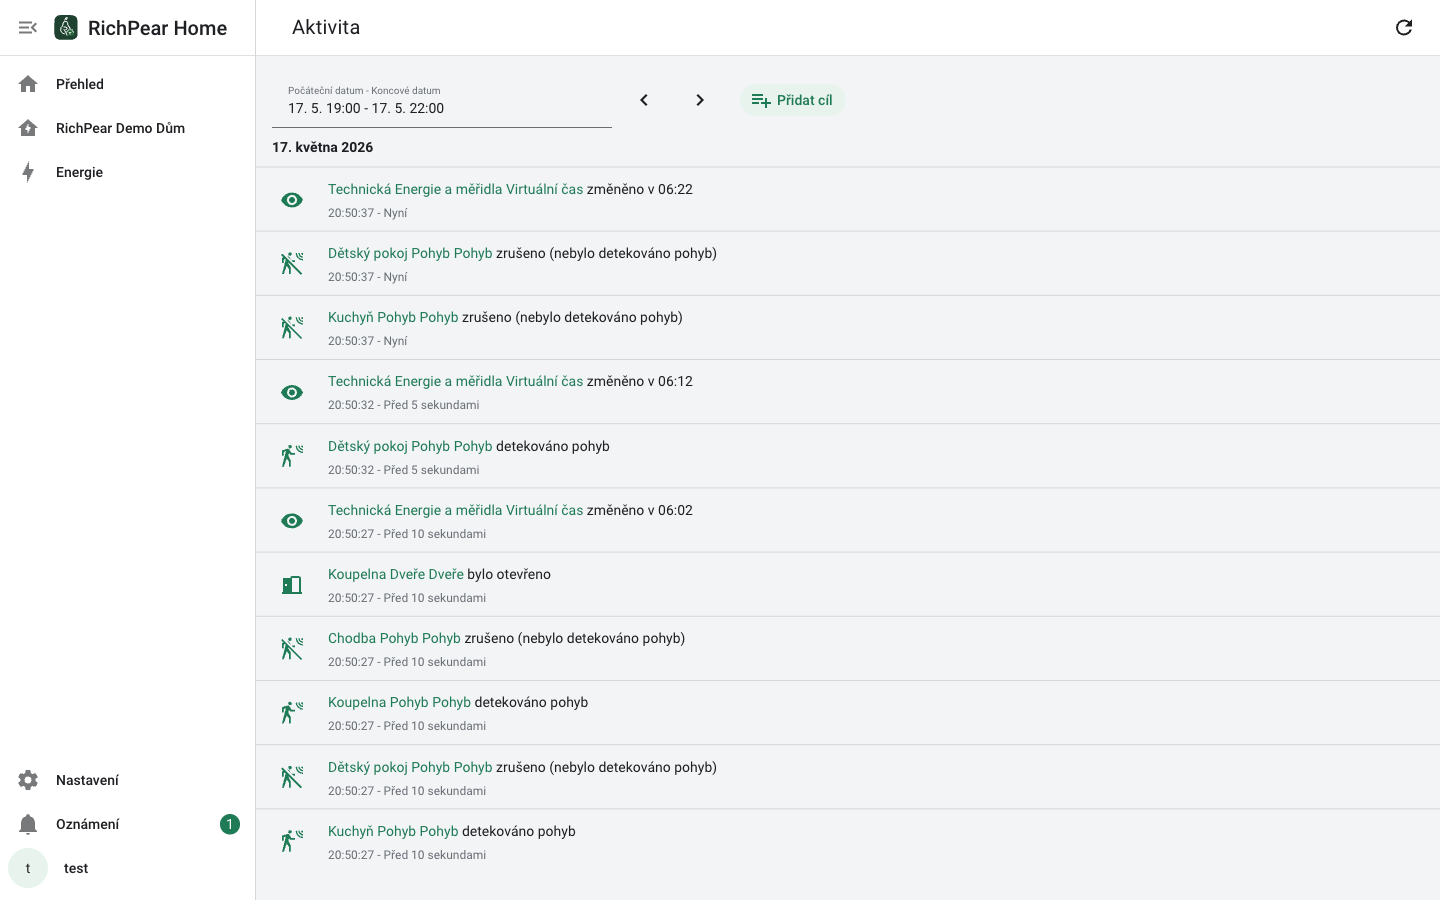
Task: Click motion icon for Dětský pokoj detekováno pohyb
Action: (292, 457)
